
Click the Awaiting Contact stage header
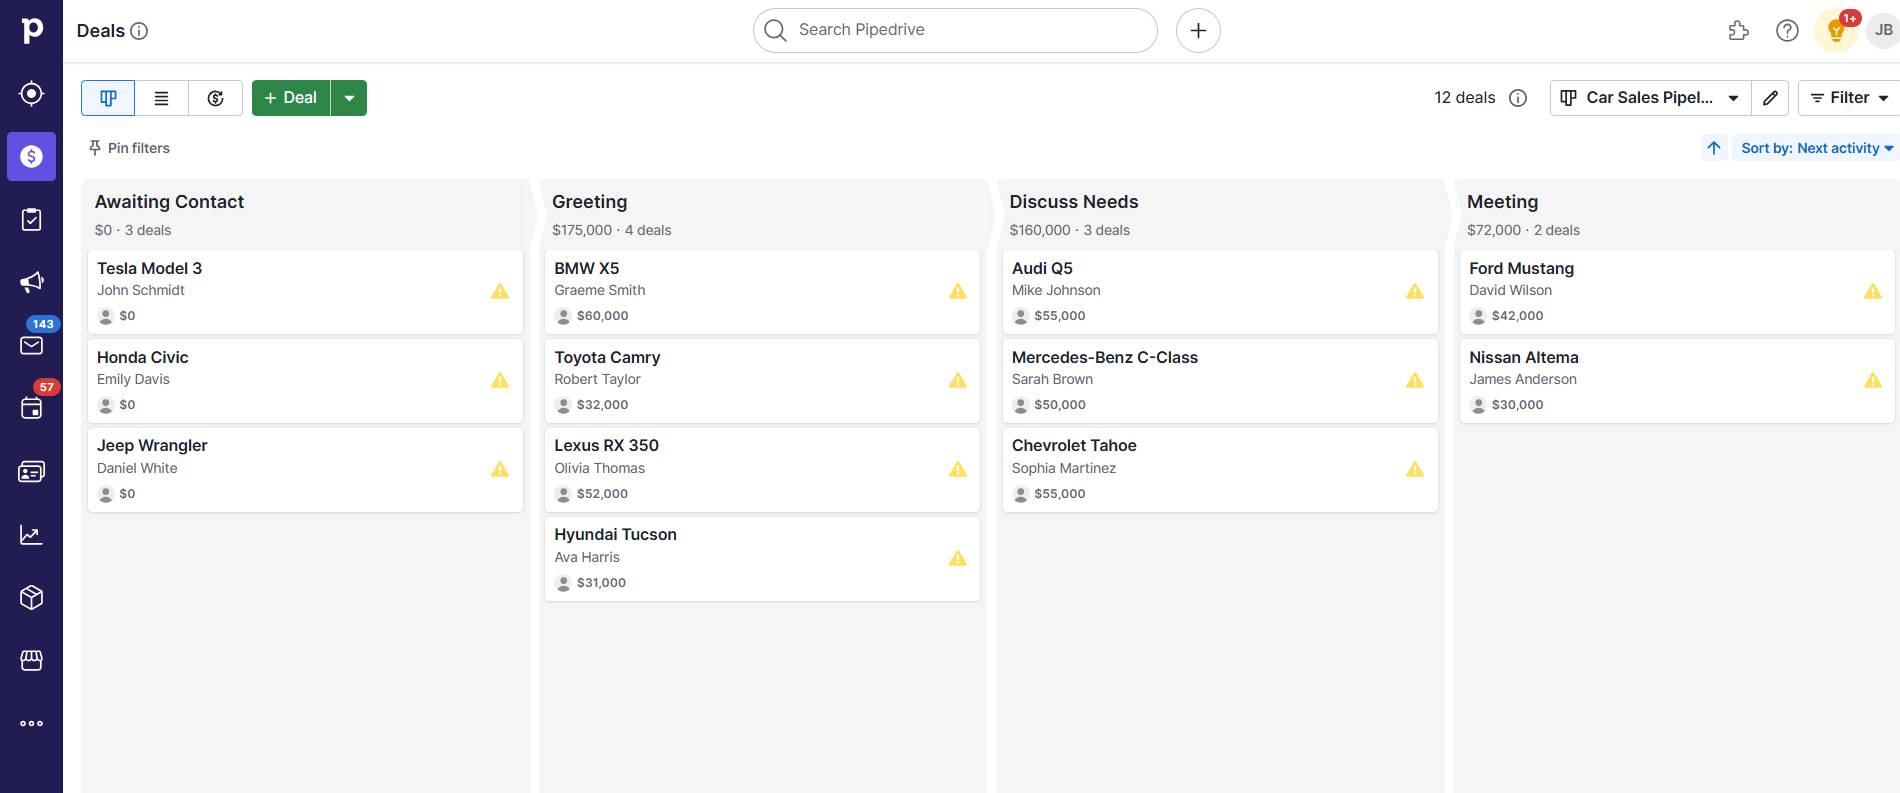coord(169,202)
